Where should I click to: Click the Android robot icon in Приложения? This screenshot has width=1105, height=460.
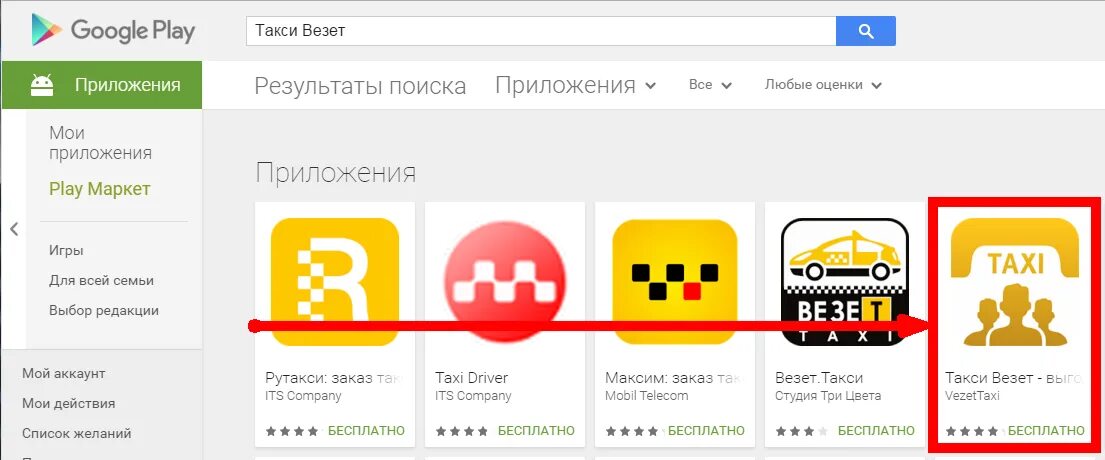(42, 85)
